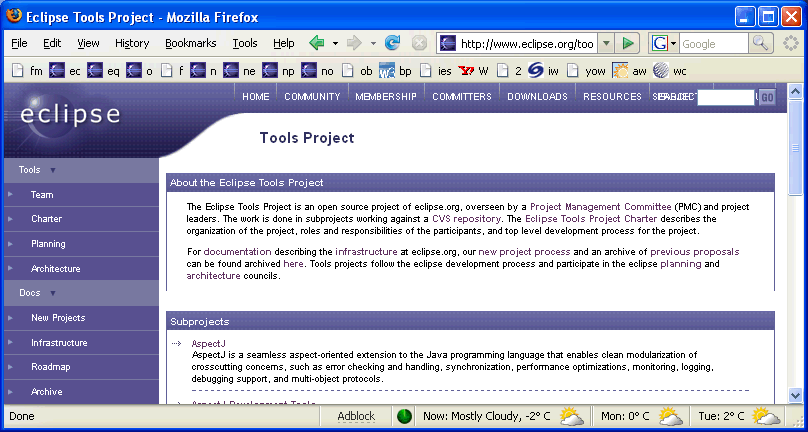Go to COMMUNITY in site navigation
Screen dimensions: 808x432
(x=312, y=96)
